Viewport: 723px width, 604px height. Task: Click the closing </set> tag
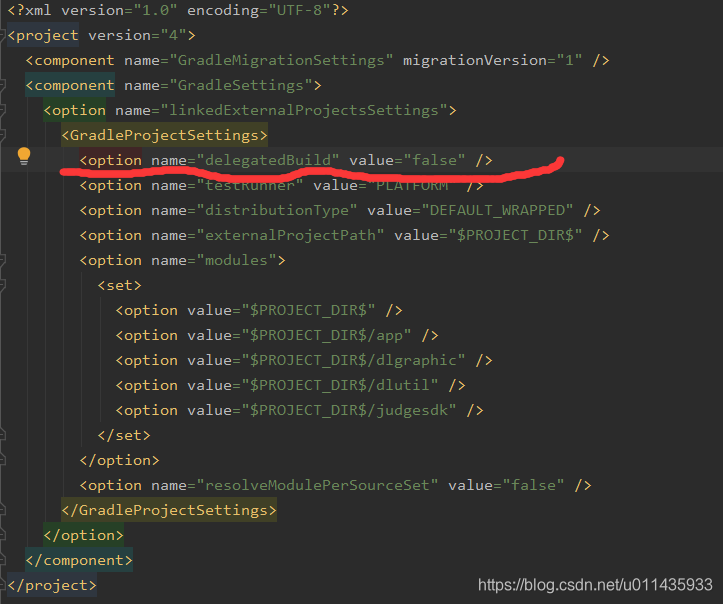pyautogui.click(x=124, y=435)
